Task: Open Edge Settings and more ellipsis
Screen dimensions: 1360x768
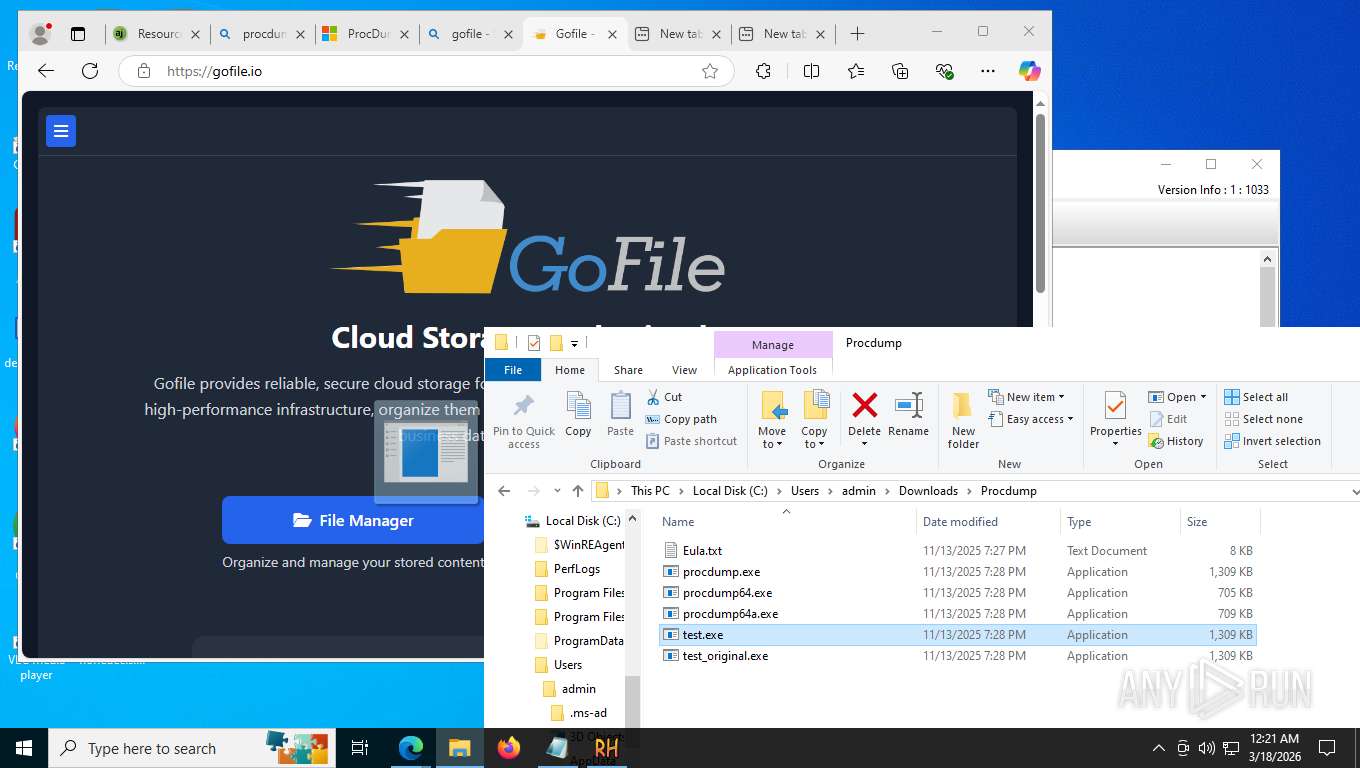Action: tap(988, 71)
